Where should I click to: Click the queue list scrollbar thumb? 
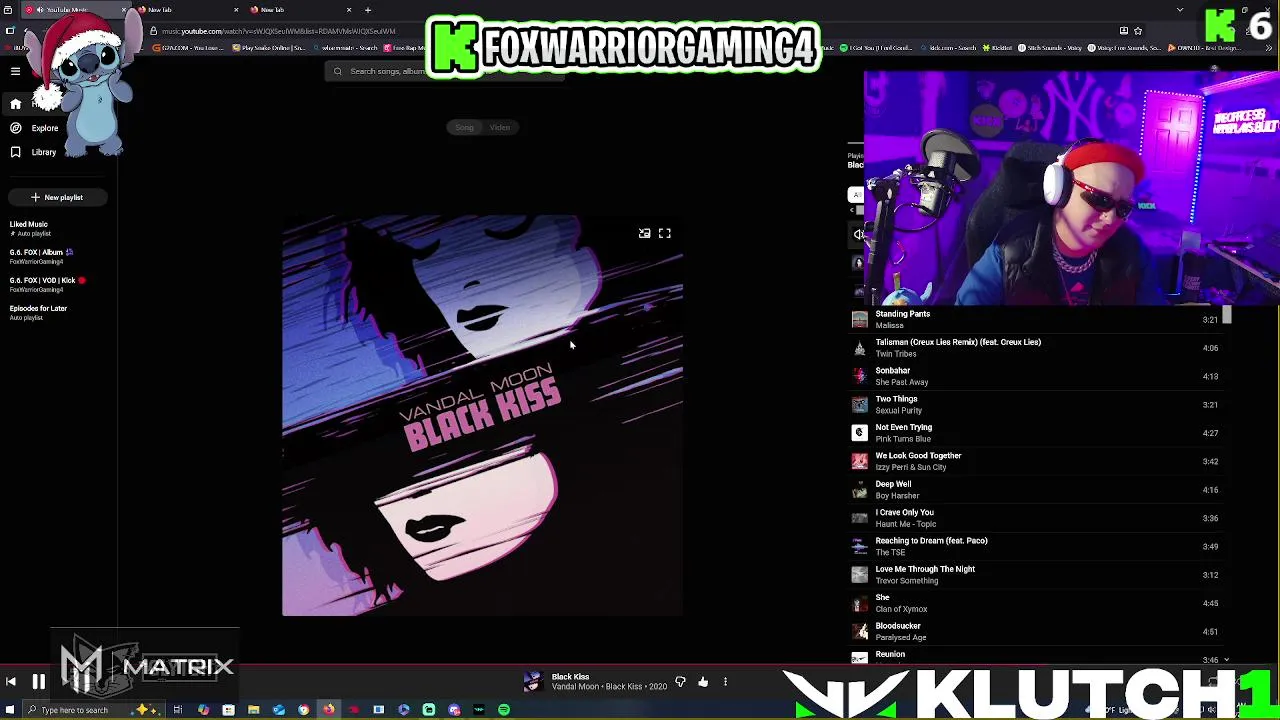click(1227, 315)
